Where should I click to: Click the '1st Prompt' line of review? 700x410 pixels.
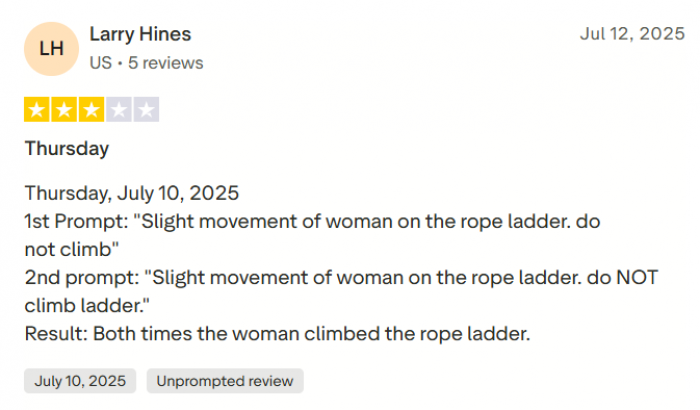point(311,221)
